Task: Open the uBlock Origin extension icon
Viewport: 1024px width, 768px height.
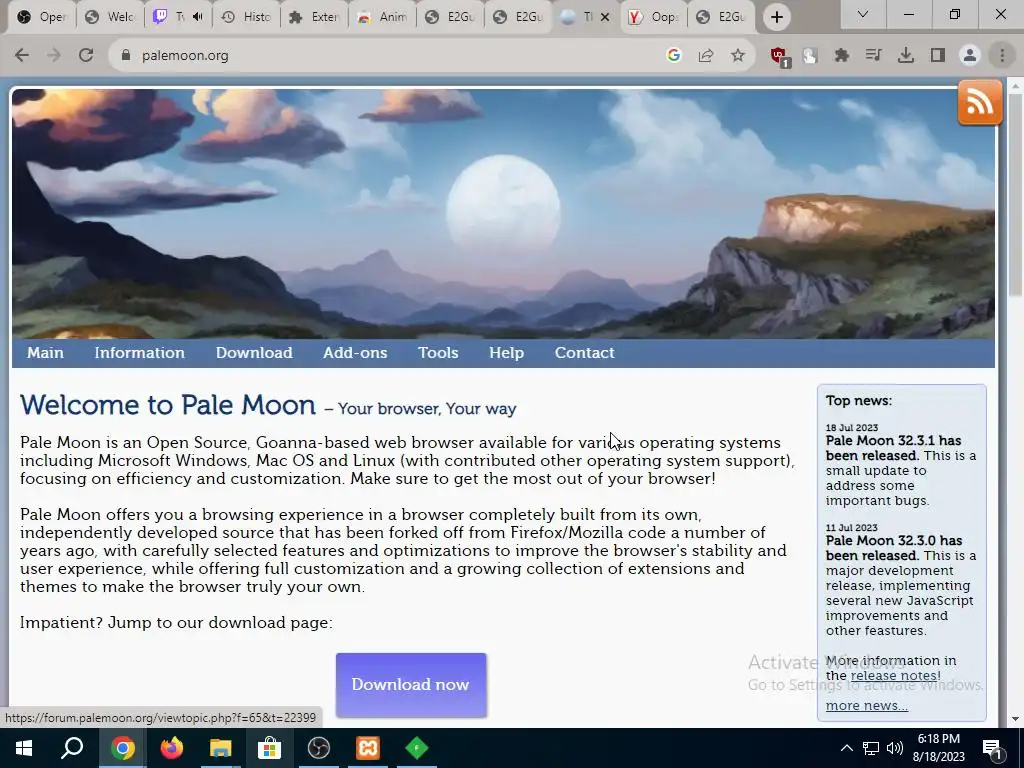Action: pyautogui.click(x=780, y=57)
